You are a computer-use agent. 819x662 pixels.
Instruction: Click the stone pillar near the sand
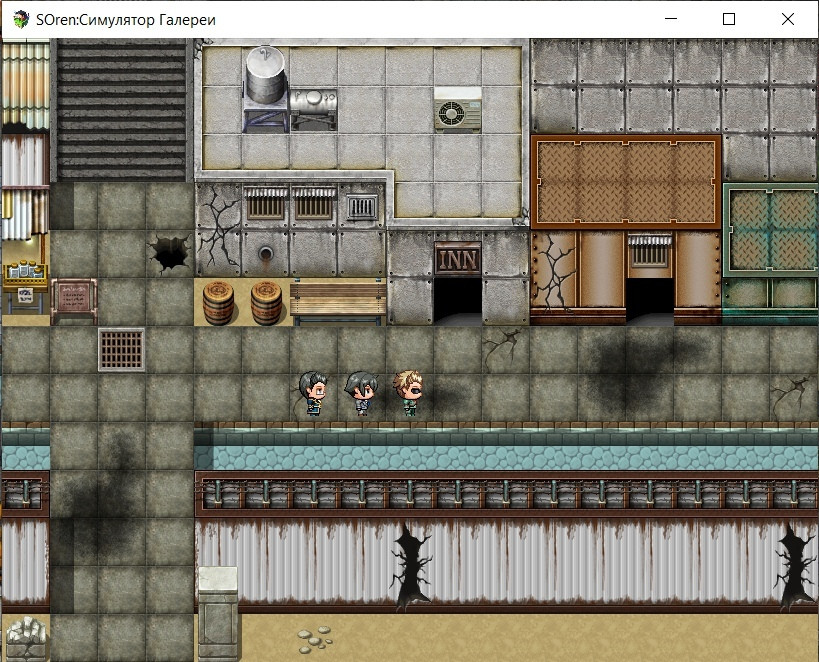pos(218,613)
